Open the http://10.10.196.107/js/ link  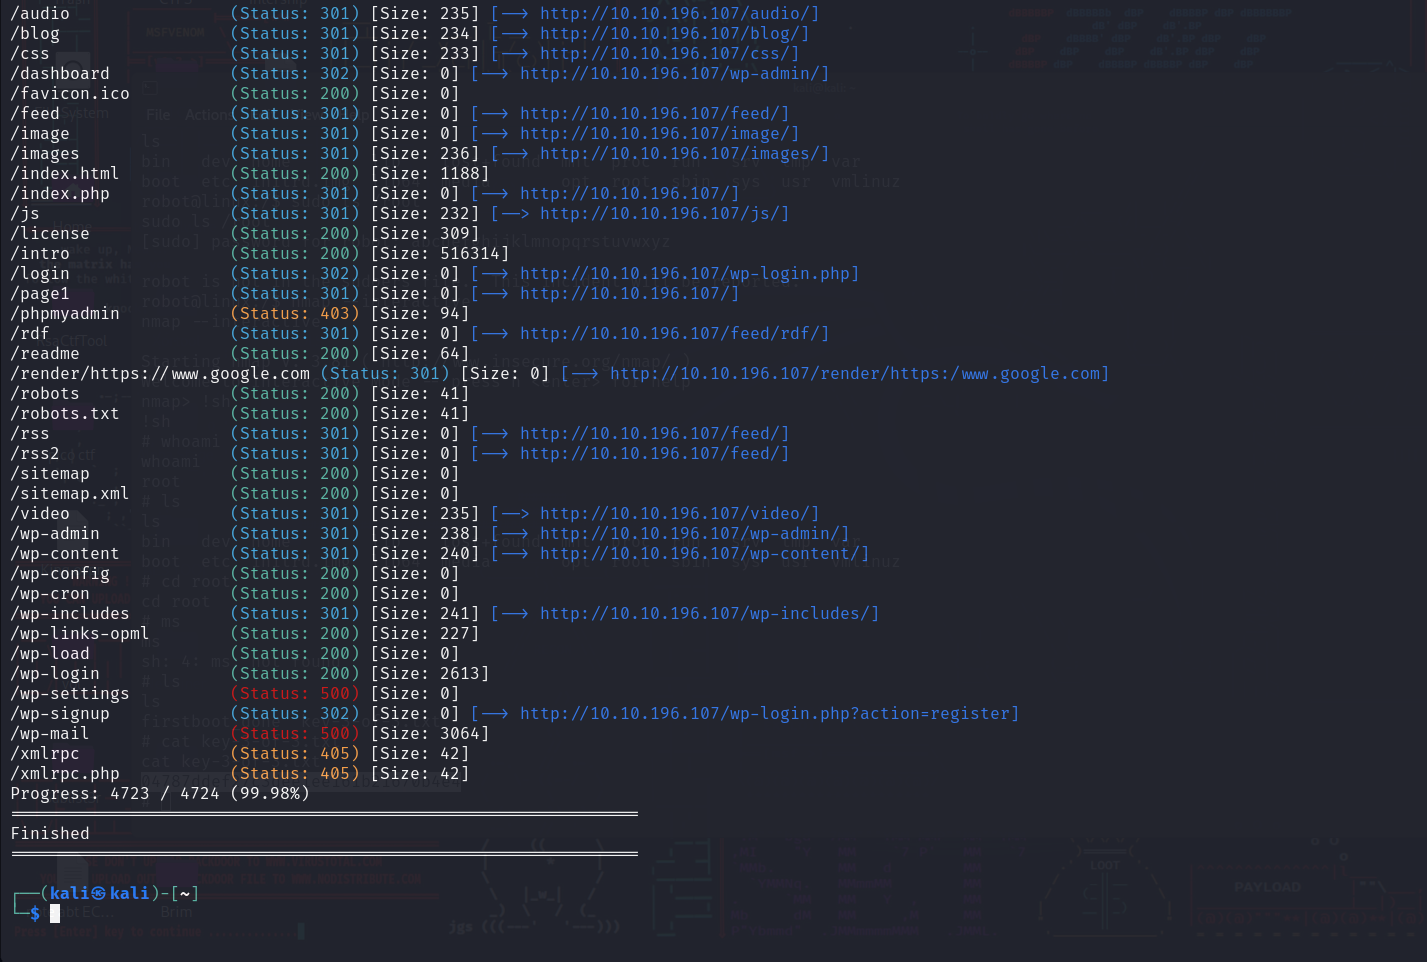point(660,213)
